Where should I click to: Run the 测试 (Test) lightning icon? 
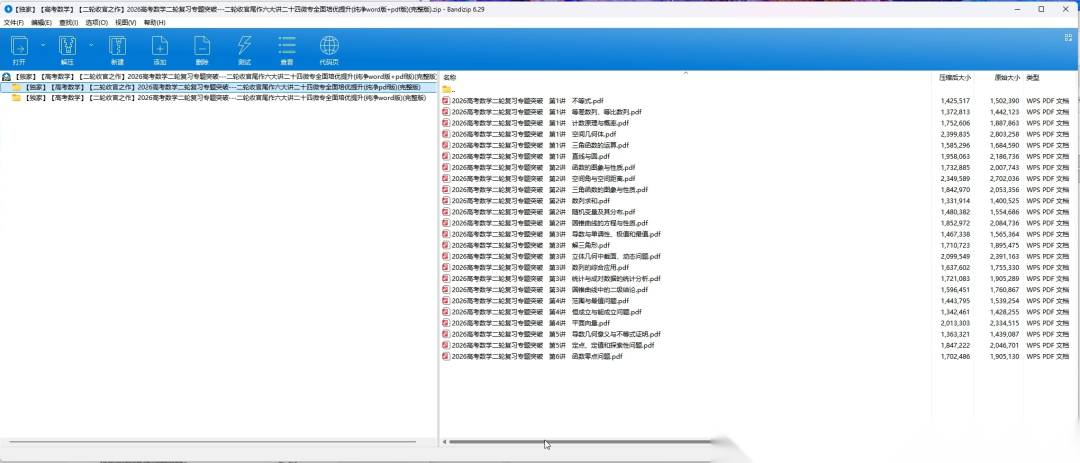pyautogui.click(x=245, y=50)
